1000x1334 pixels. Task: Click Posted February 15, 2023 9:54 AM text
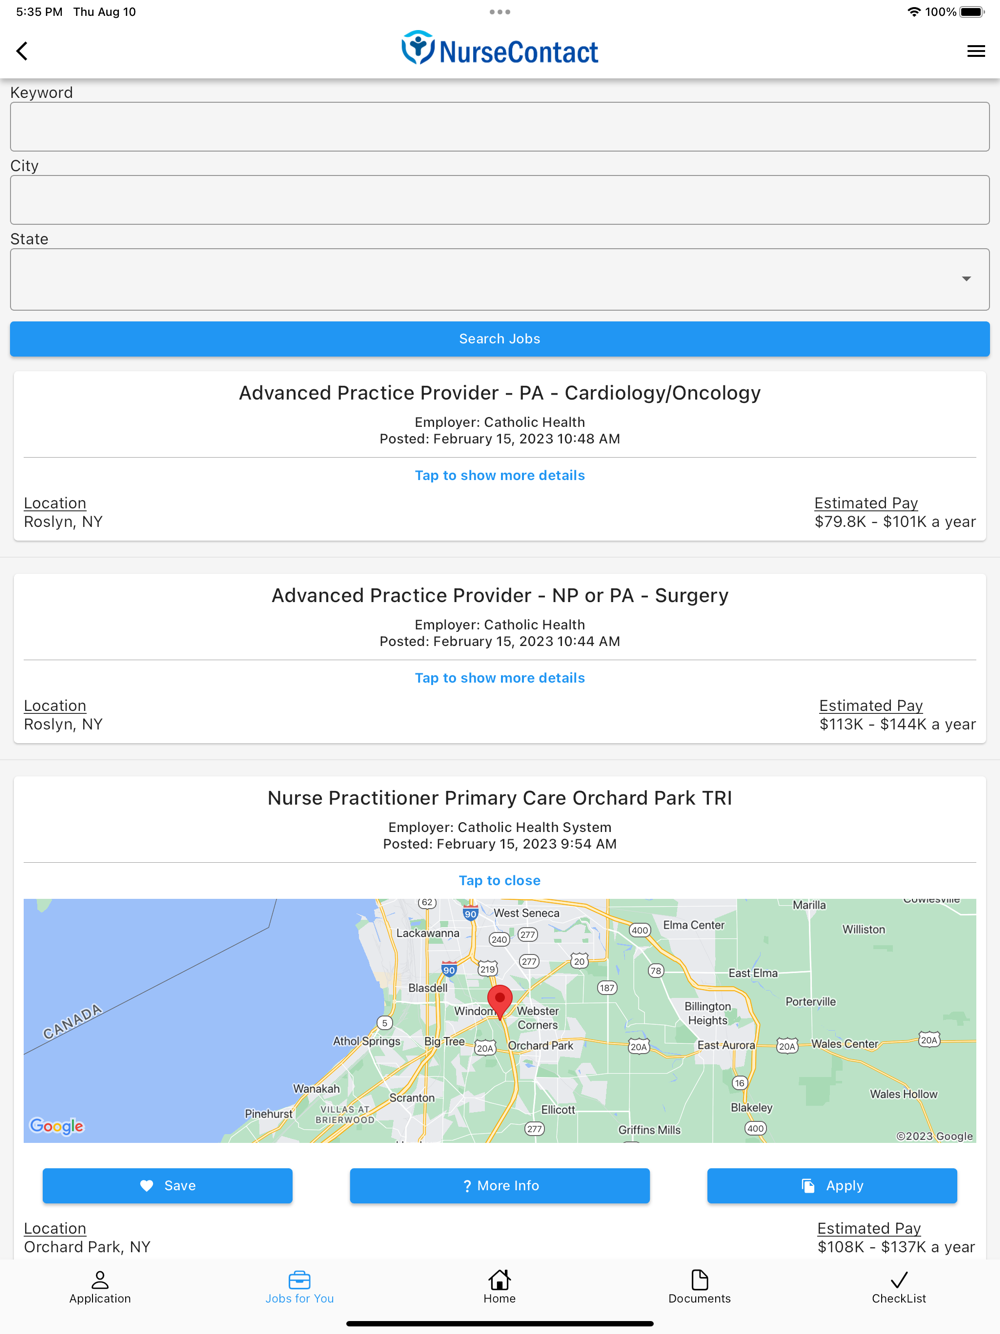tap(500, 844)
